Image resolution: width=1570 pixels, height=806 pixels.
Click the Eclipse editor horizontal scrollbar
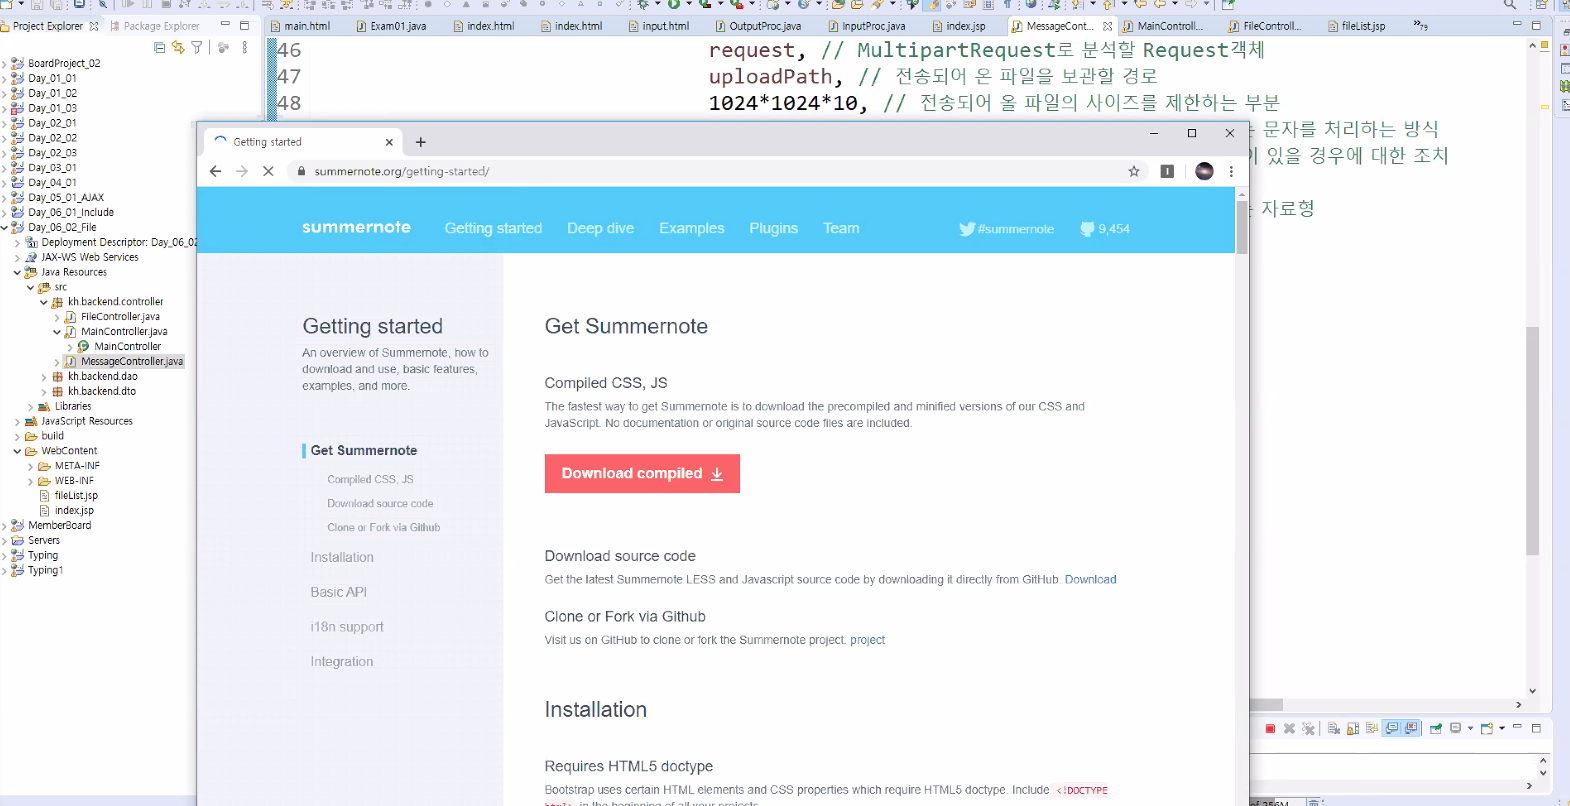1266,705
